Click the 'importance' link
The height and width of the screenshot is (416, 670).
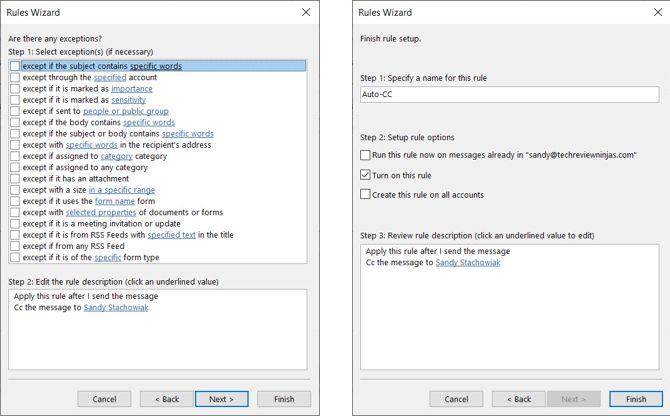coord(131,88)
